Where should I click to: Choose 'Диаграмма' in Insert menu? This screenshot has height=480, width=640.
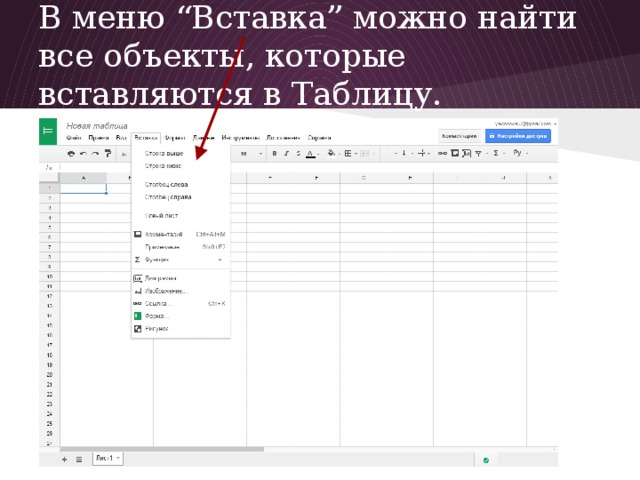(x=181, y=278)
